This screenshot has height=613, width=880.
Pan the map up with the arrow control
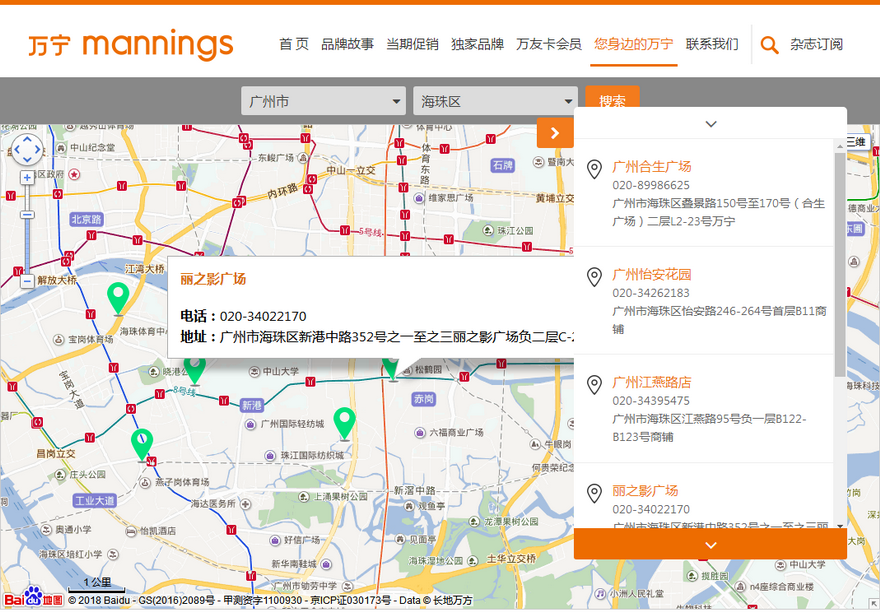[27, 139]
